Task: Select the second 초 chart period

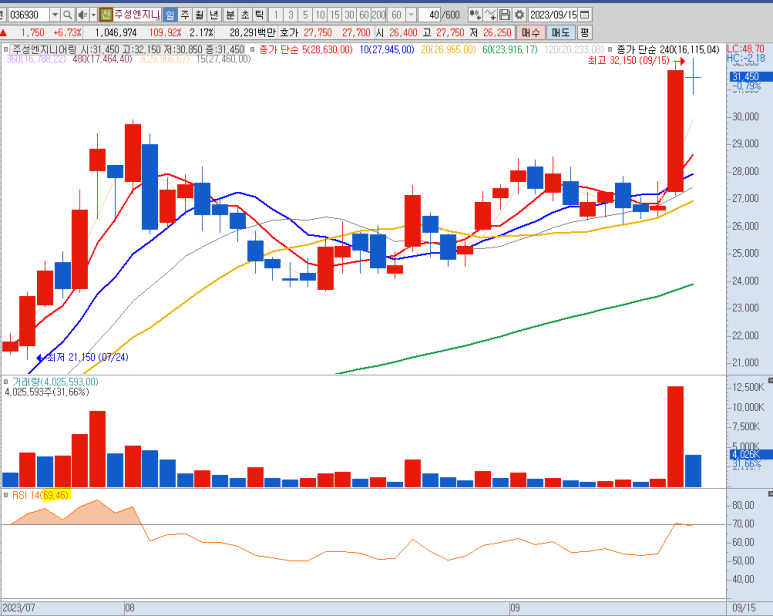Action: point(245,15)
